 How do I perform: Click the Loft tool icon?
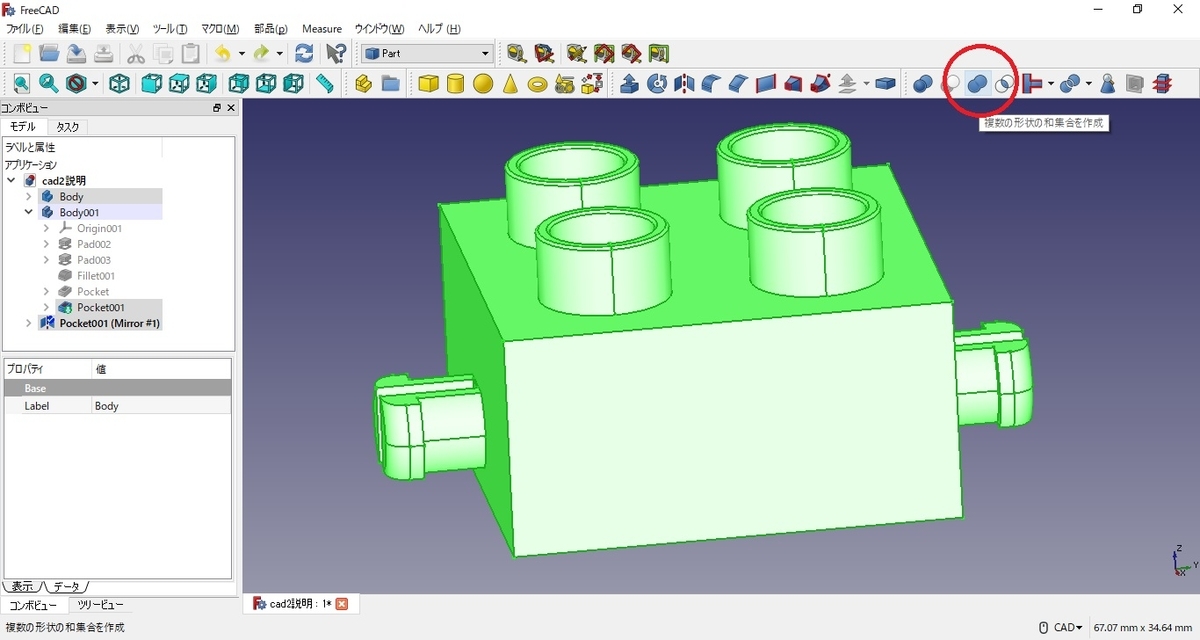[x=792, y=84]
